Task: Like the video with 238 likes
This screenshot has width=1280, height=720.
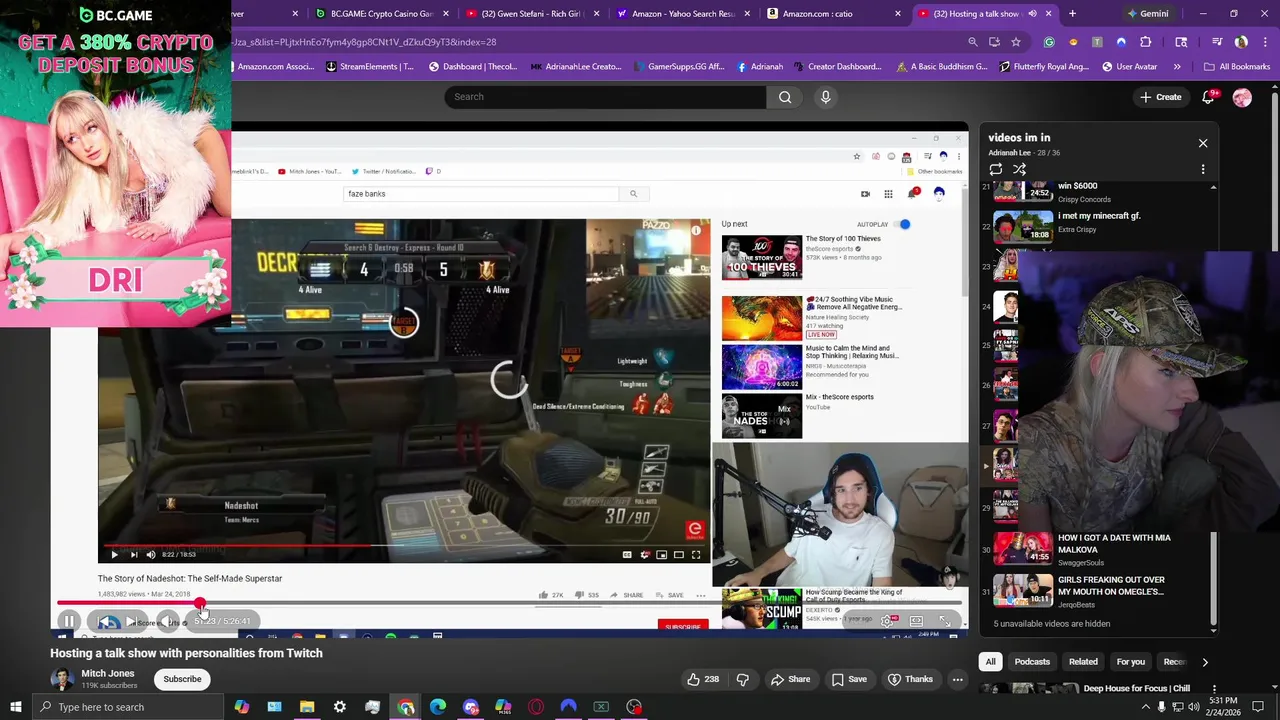Action: [704, 679]
